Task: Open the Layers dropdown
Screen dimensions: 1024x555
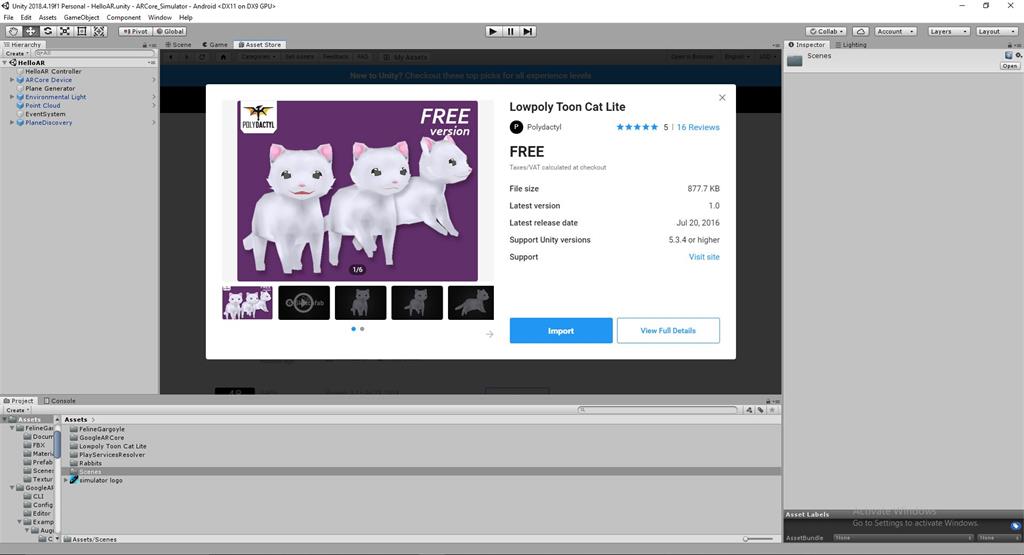Action: pyautogui.click(x=948, y=31)
